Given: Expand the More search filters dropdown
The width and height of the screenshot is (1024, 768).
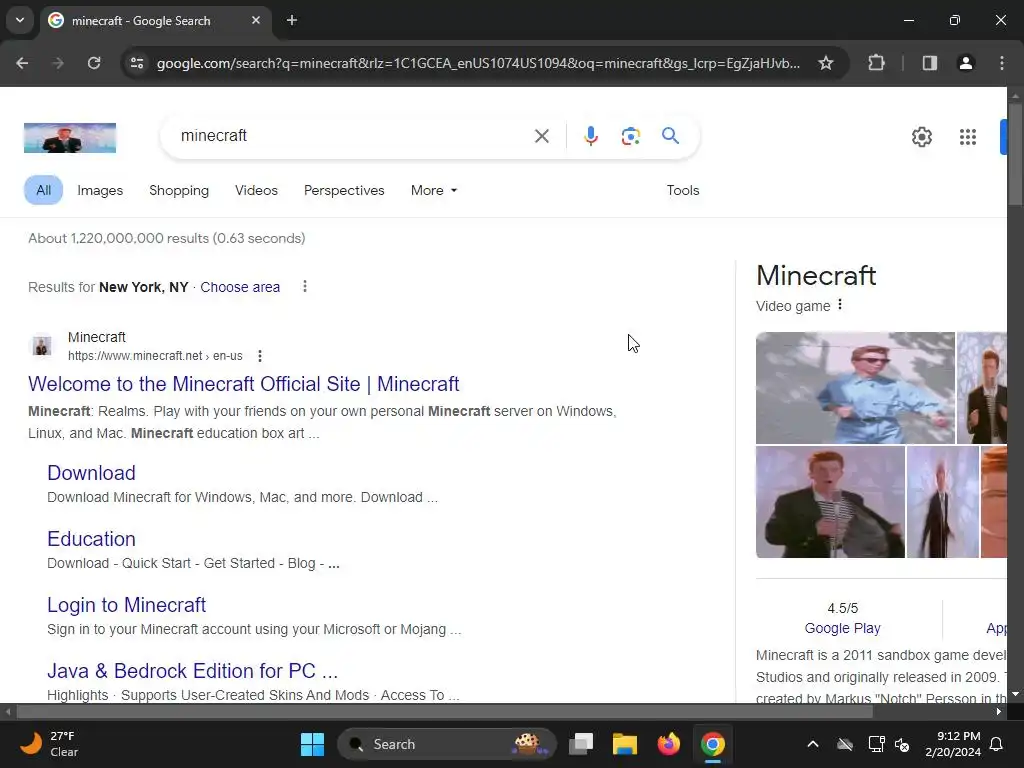Looking at the screenshot, I should click(x=434, y=190).
